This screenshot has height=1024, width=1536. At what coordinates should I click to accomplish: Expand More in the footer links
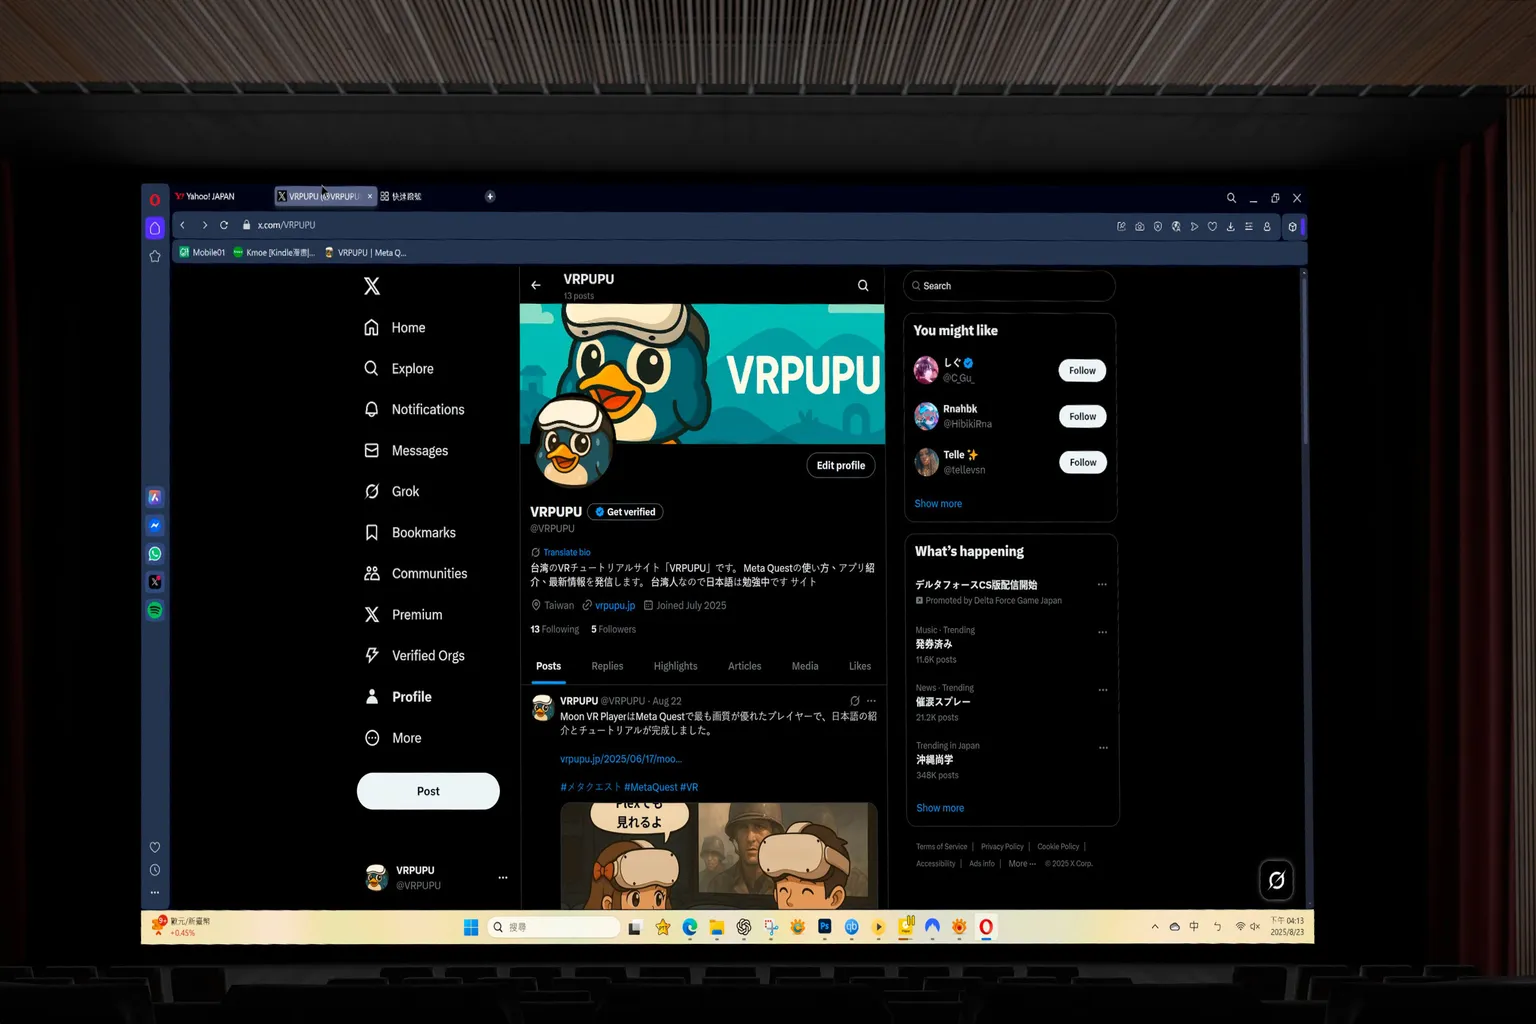click(x=1022, y=864)
